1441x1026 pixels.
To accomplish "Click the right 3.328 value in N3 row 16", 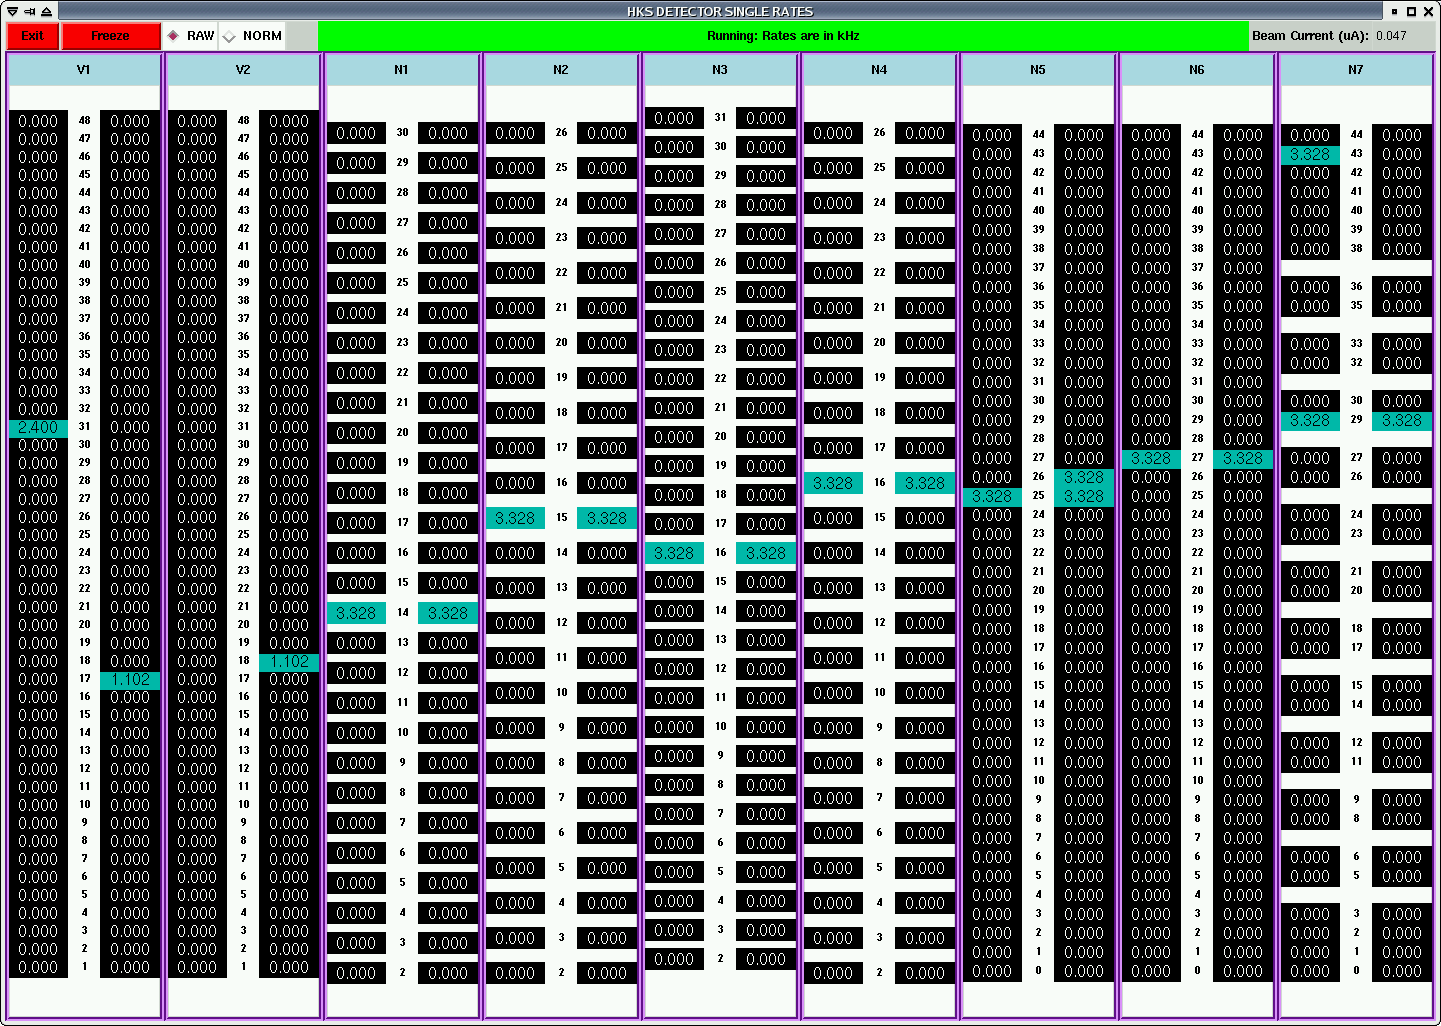I will 766,553.
